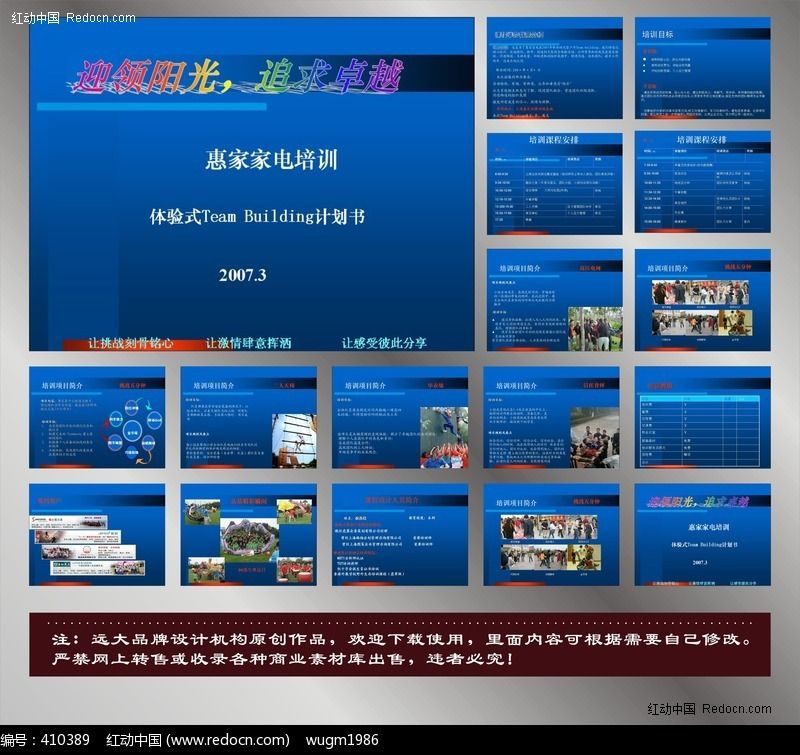800x755 pixels.
Task: Select the 培训项目简介 slide with circular diagram
Action: [x=97, y=417]
